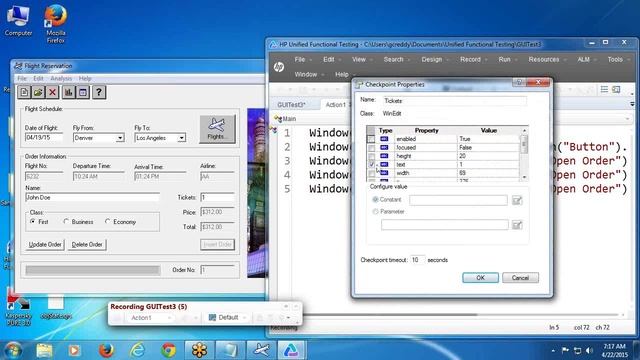Select the Economy class radio button
Image resolution: width=640 pixels, height=360 pixels.
pos(107,221)
